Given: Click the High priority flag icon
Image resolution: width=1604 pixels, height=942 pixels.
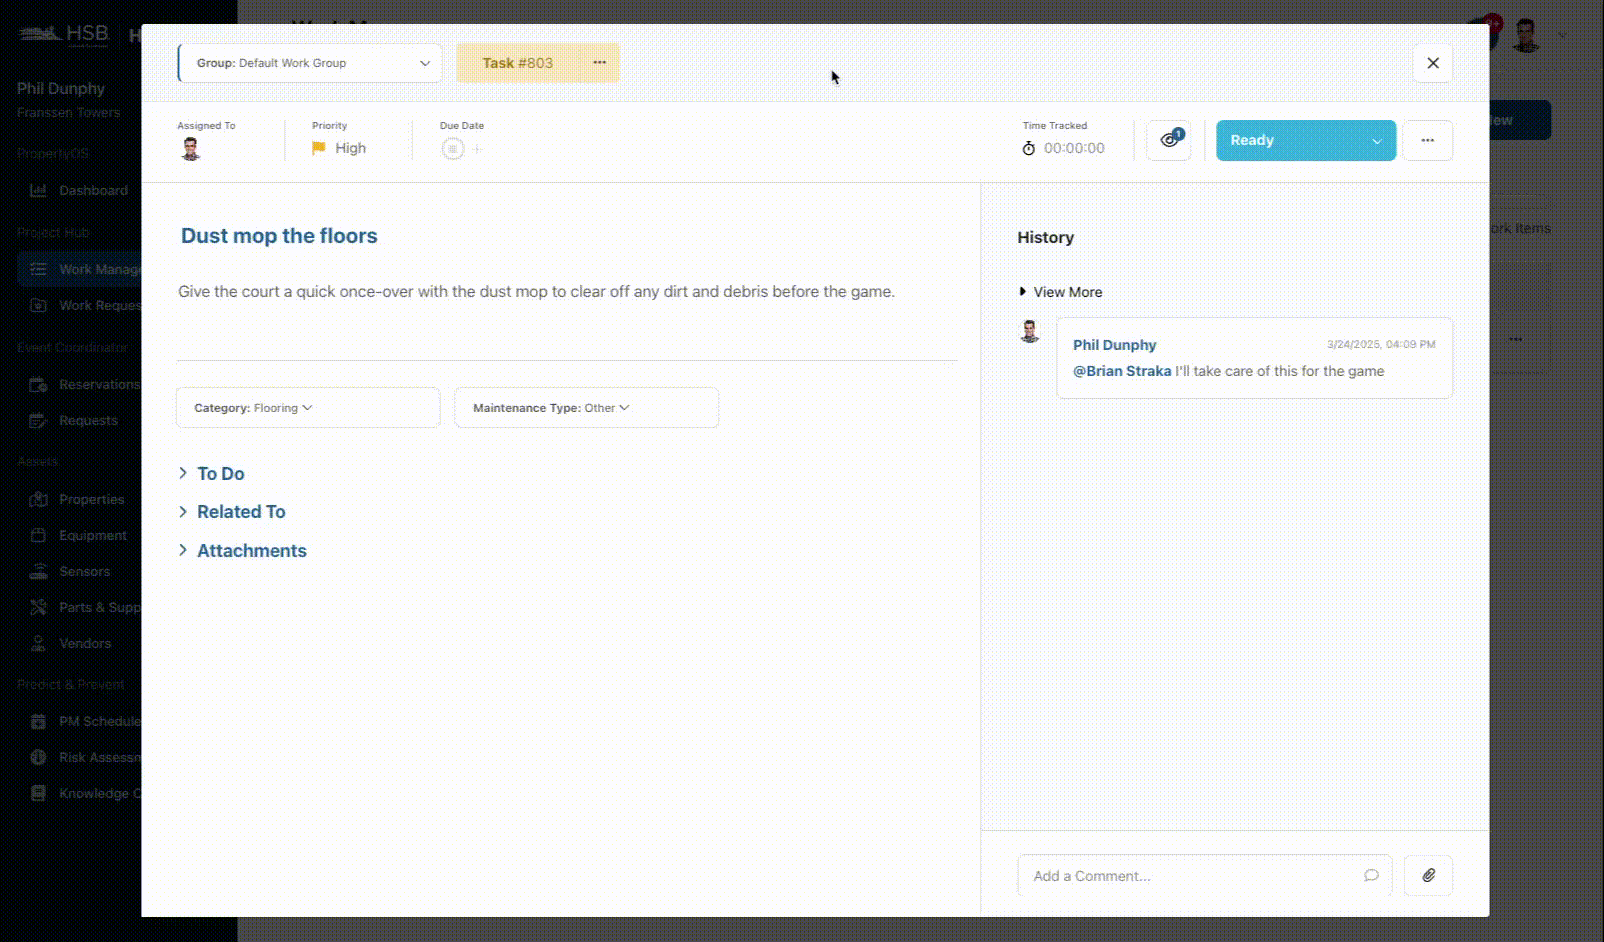Looking at the screenshot, I should click(318, 148).
